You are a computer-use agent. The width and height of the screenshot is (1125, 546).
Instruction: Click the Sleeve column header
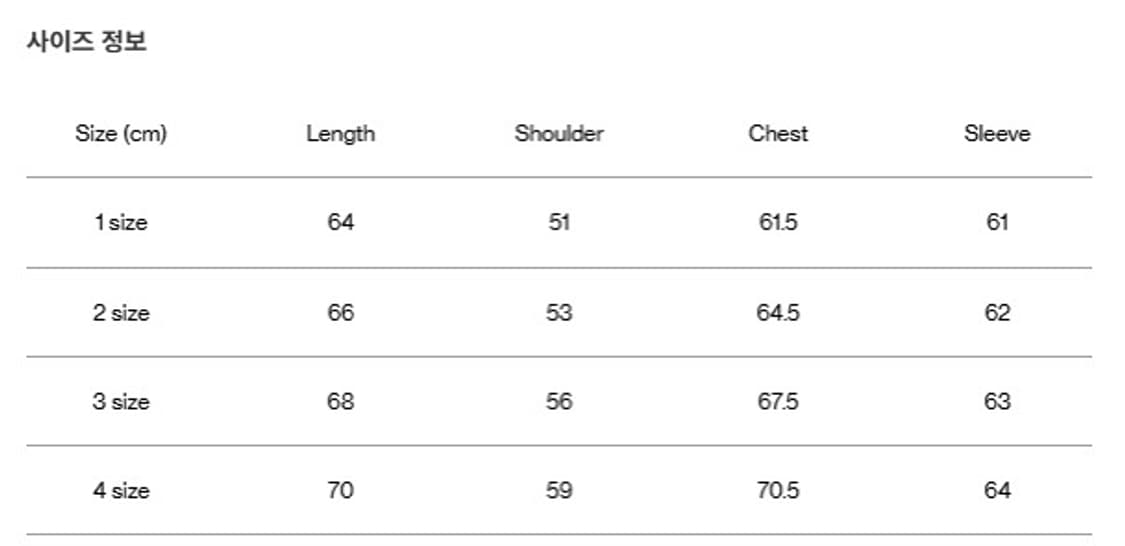(x=997, y=133)
